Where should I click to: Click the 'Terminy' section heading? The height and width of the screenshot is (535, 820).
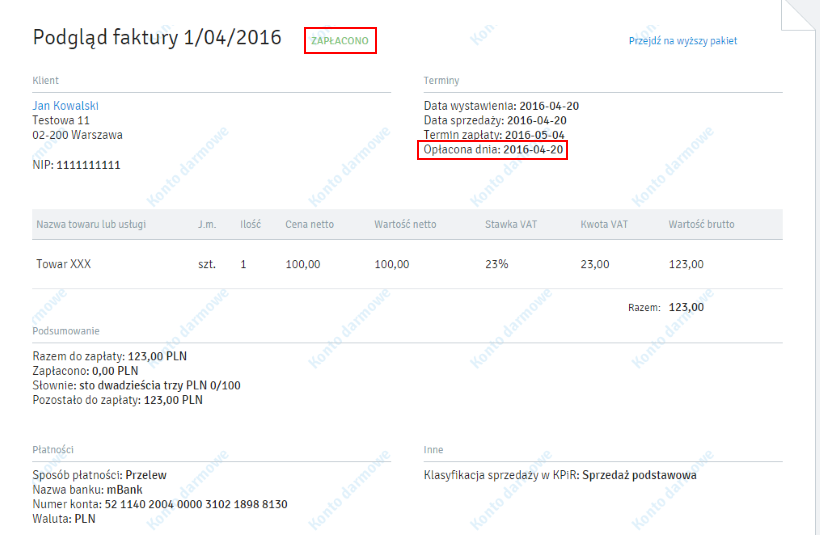point(441,81)
